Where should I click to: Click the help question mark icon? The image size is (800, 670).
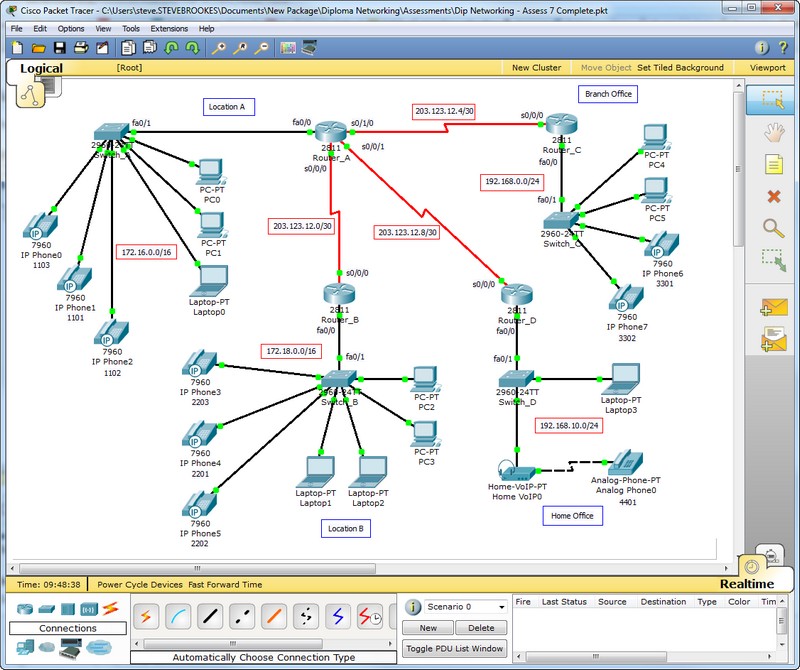783,48
